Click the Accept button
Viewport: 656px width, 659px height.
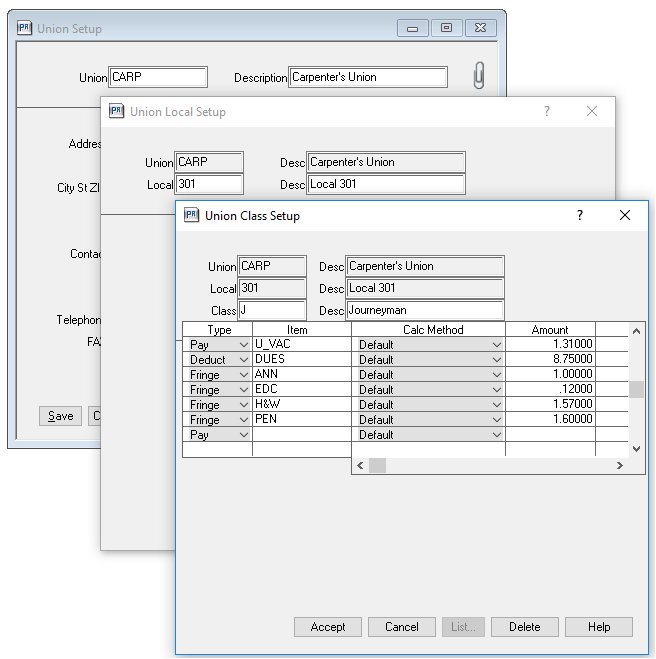click(x=328, y=627)
